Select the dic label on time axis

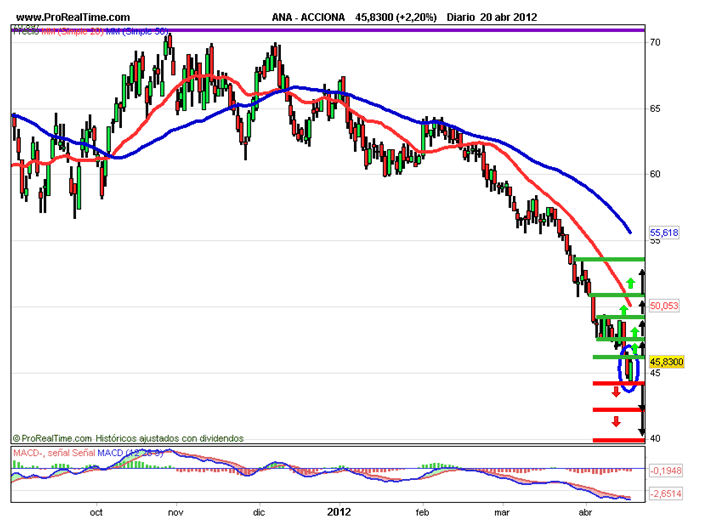click(259, 512)
